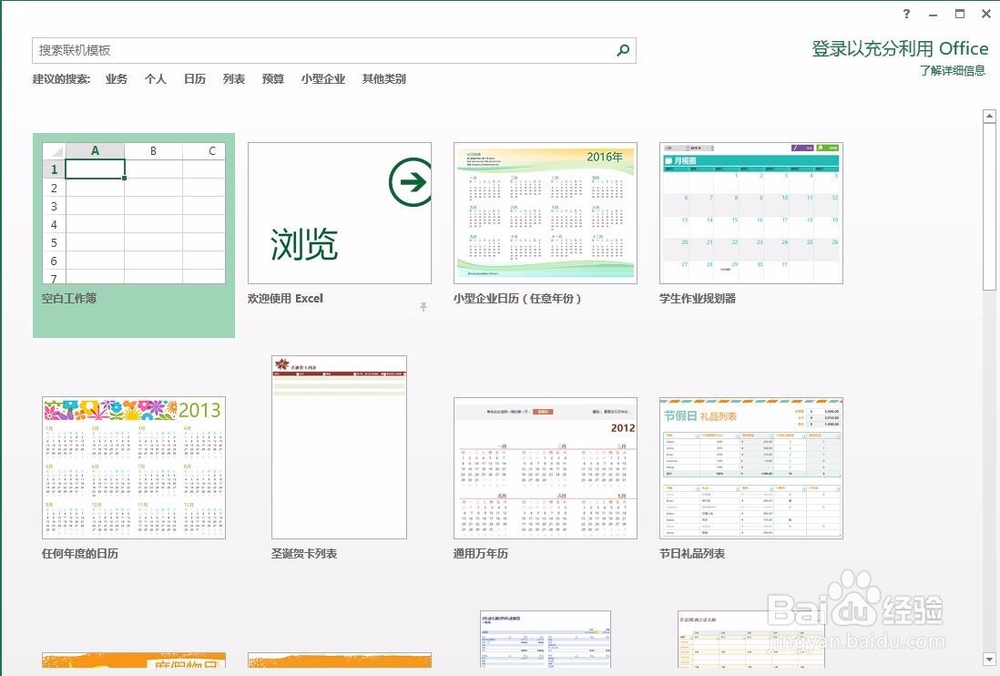
Task: Click the 小型企业日历（任意年份）label
Action: [x=517, y=298]
